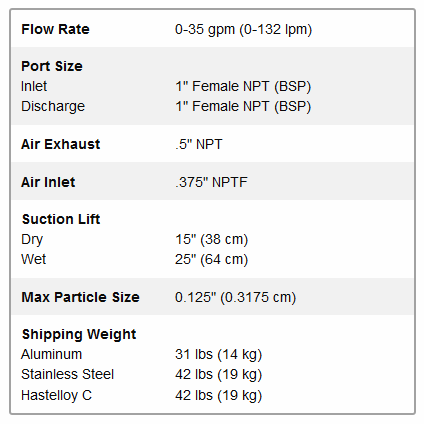This screenshot has width=424, height=424.
Task: Select the Hastelloy C weight value
Action: [x=219, y=396]
